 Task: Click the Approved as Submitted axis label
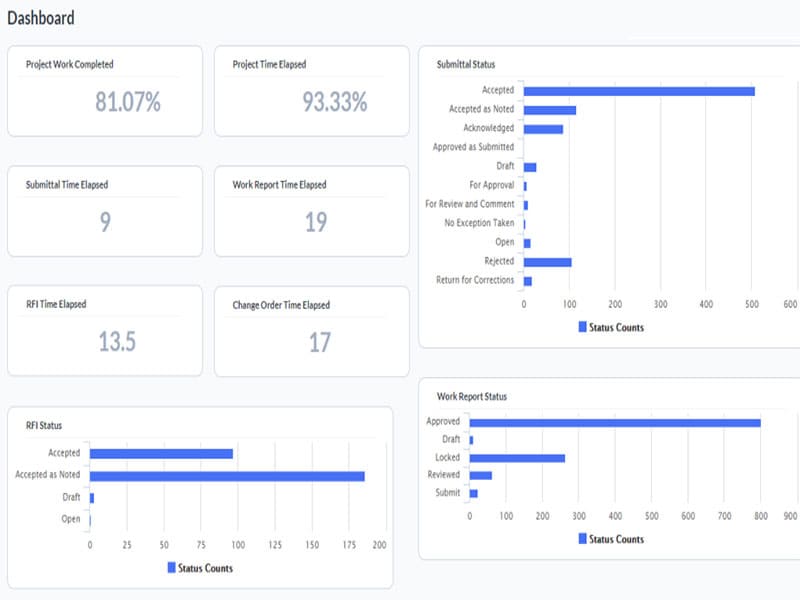coord(473,147)
